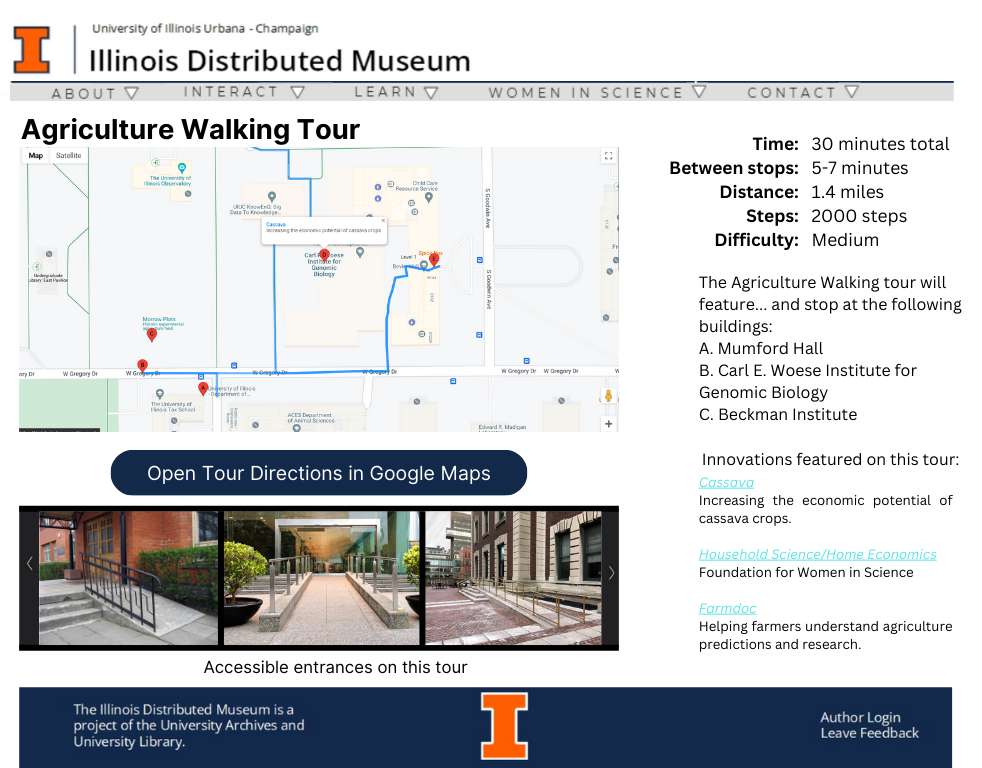This screenshot has width=982, height=768.
Task: Open the Farmdoc innovation link
Action: (x=727, y=608)
